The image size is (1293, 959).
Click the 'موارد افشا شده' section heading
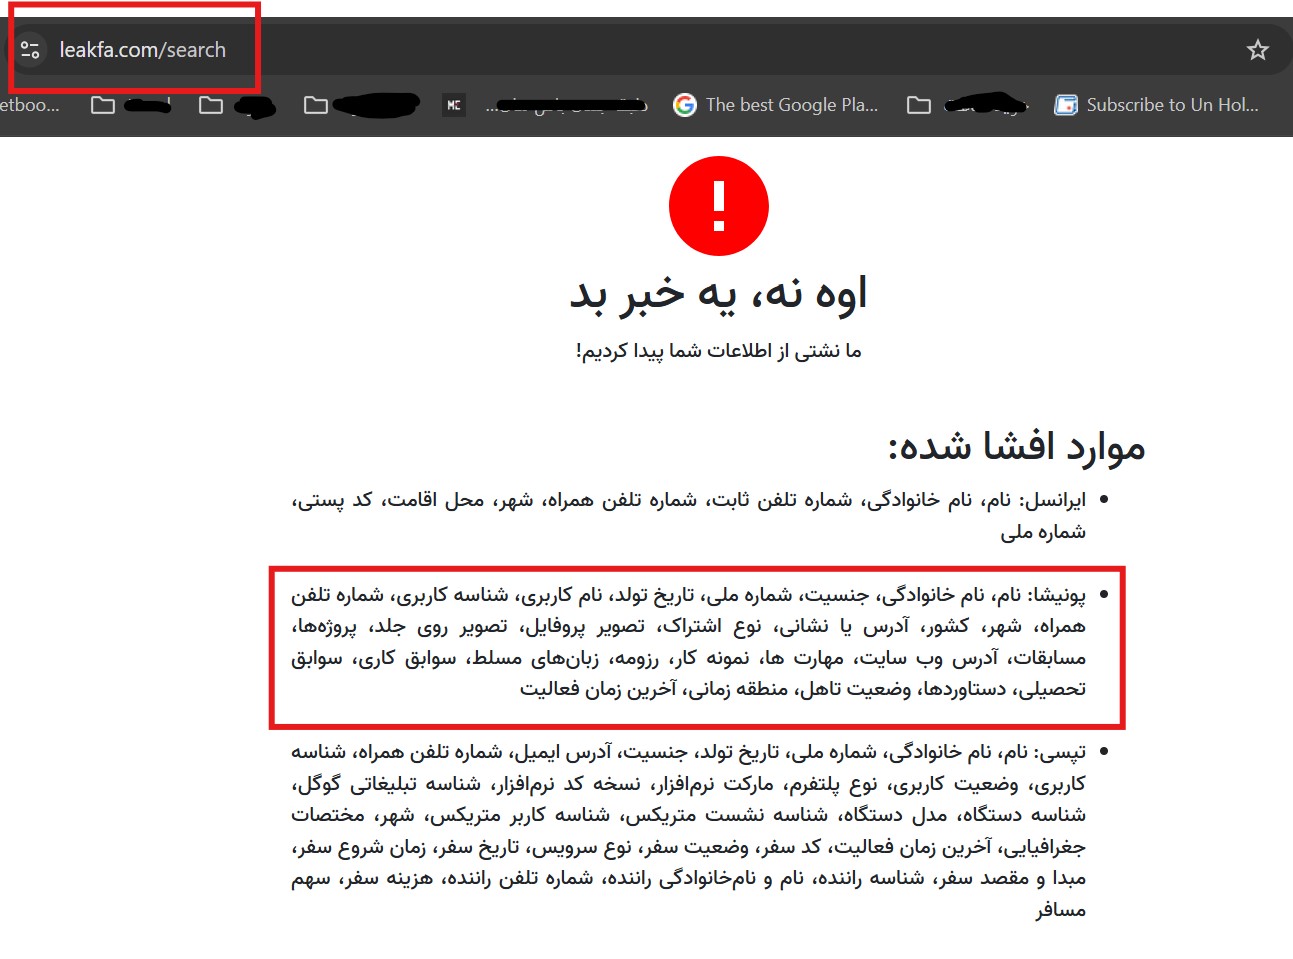[x=1015, y=446]
